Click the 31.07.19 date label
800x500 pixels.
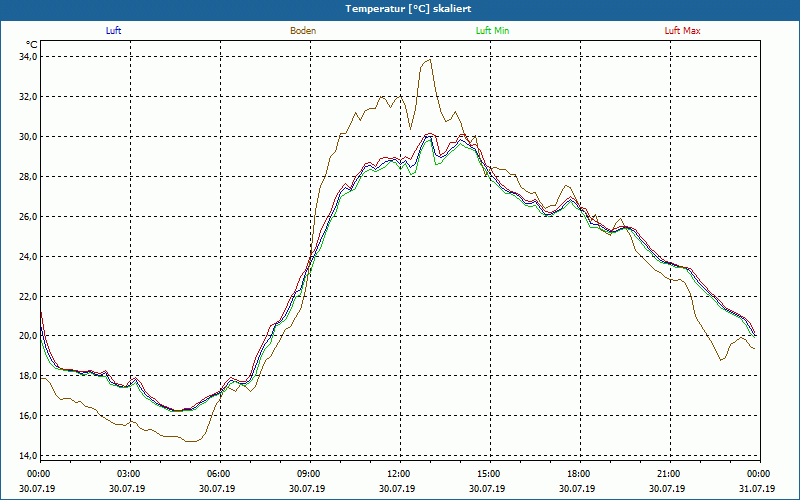click(x=757, y=488)
